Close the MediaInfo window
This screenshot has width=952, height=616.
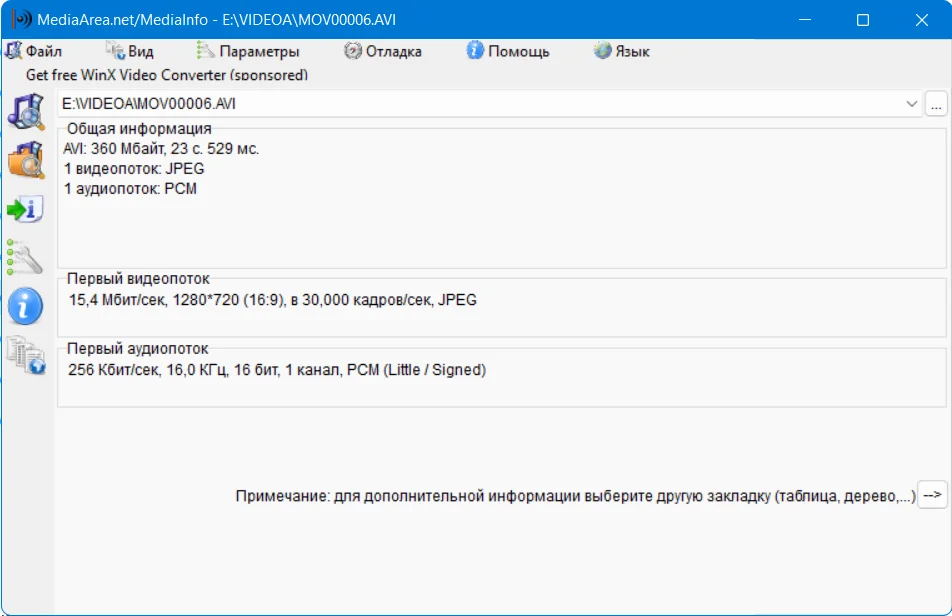point(921,19)
